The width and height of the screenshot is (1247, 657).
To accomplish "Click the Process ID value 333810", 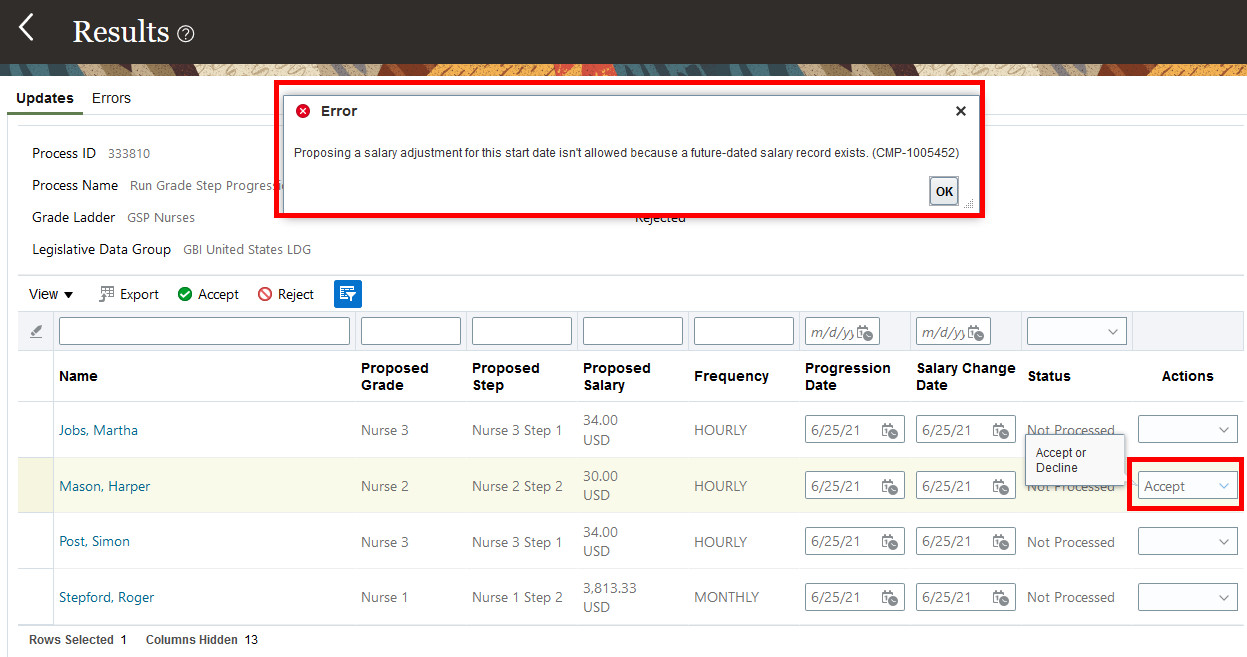I will (129, 153).
